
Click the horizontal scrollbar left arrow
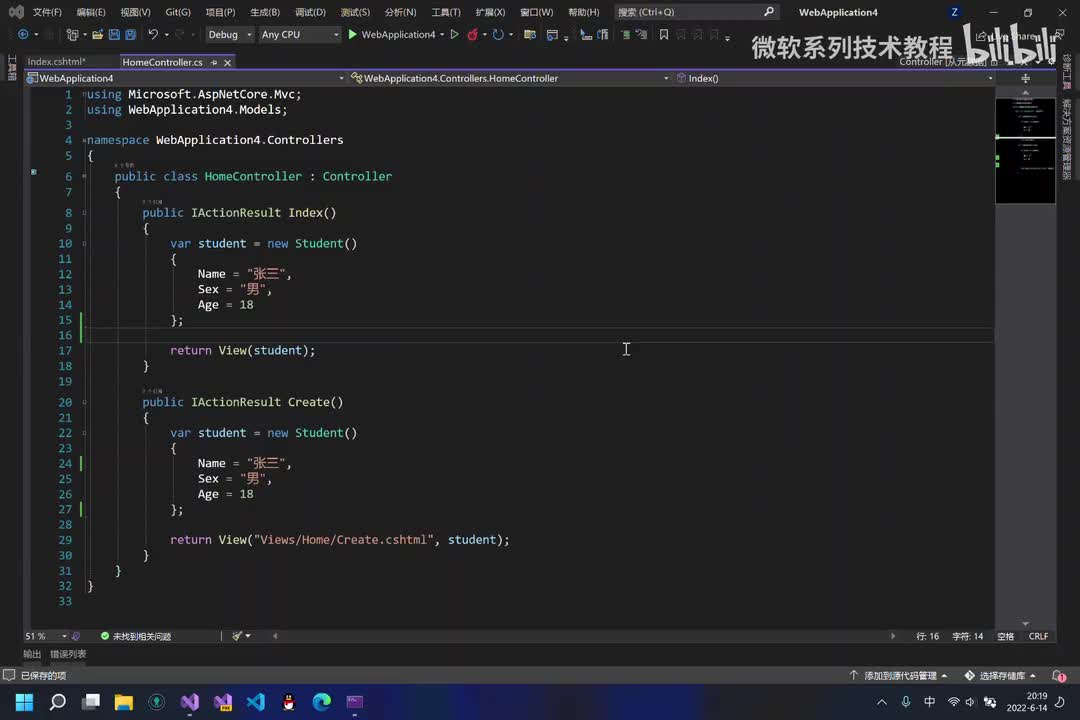tap(276, 636)
